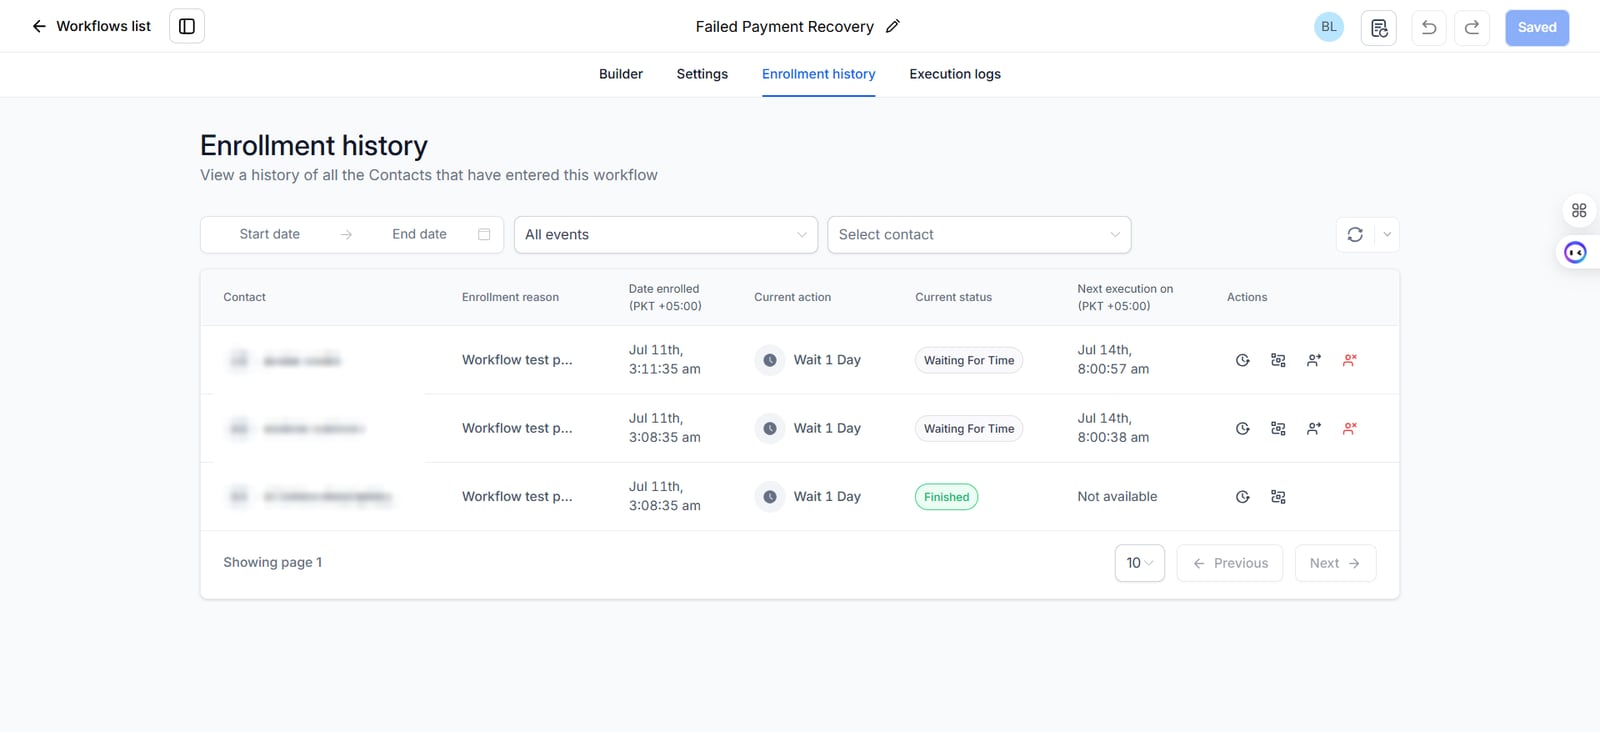Image resolution: width=1600 pixels, height=732 pixels.
Task: Click the Jul 14th, 8:00:38 am value
Action: [1113, 428]
